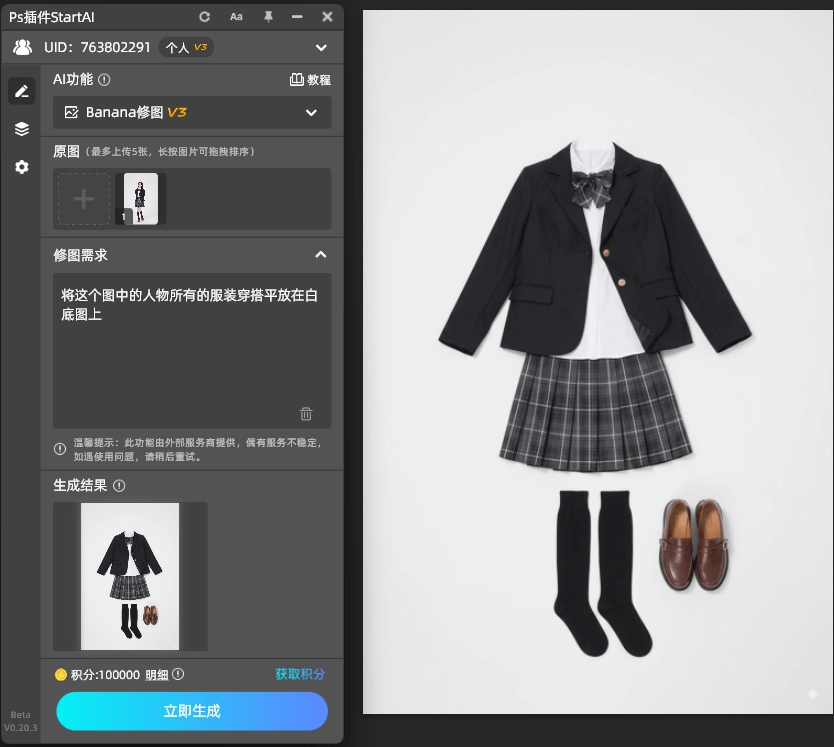The height and width of the screenshot is (747, 834).
Task: Click the info icon beside AI功能
Action: [x=106, y=79]
